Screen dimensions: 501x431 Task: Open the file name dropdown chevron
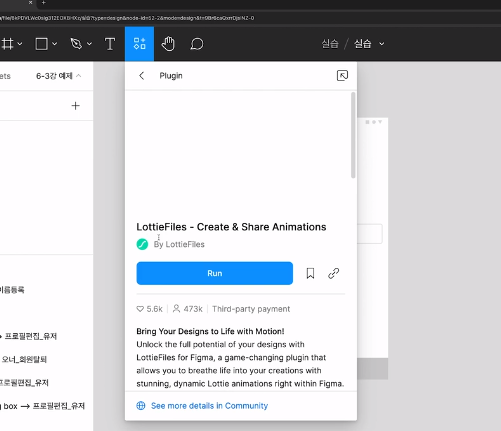click(x=382, y=44)
